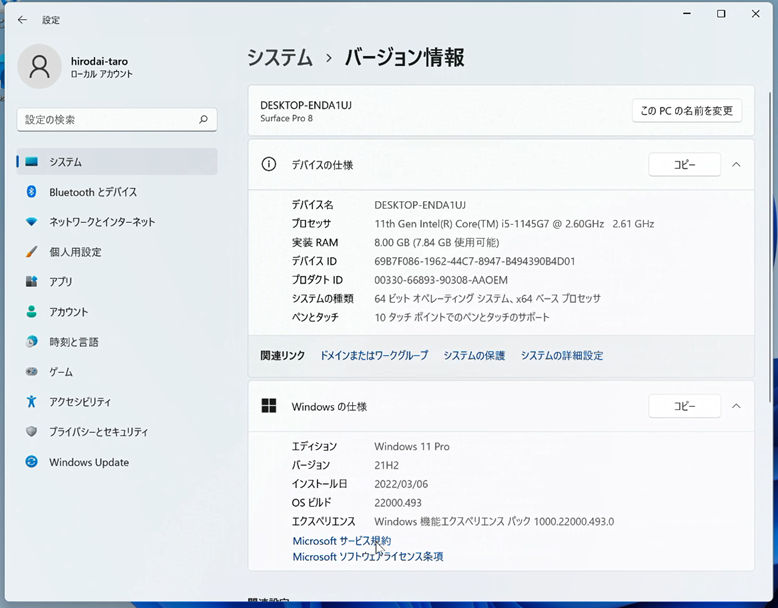Copy device specifications with the コピー button

pos(684,164)
